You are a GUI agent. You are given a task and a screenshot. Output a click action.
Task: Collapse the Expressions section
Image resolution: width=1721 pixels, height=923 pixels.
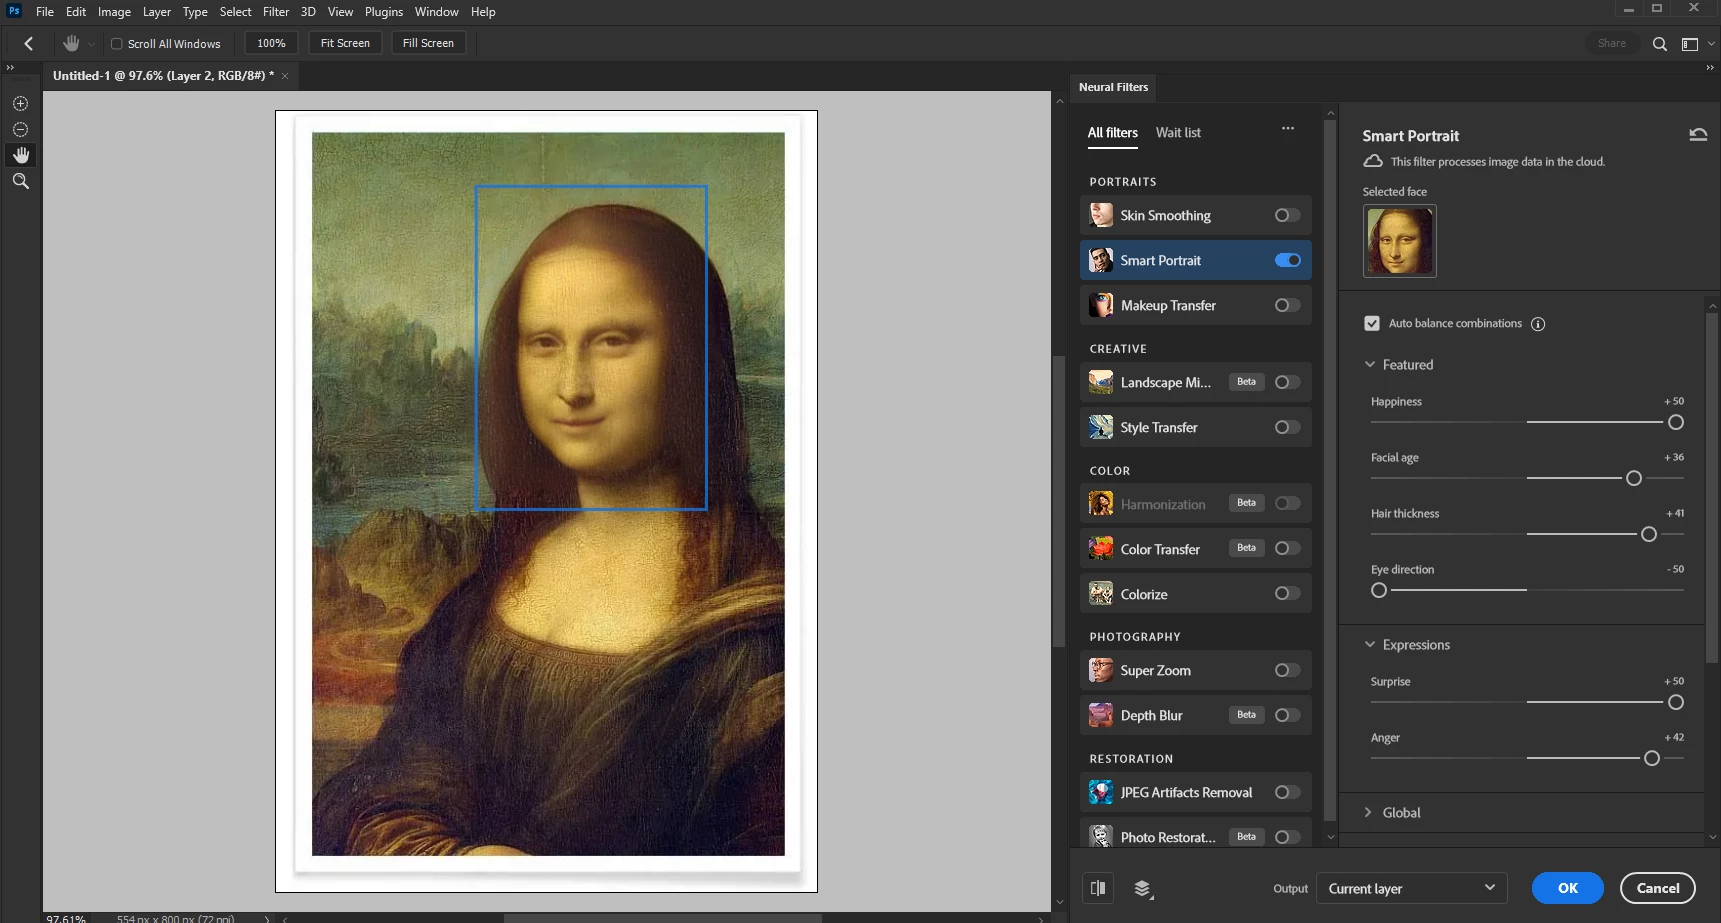1370,645
